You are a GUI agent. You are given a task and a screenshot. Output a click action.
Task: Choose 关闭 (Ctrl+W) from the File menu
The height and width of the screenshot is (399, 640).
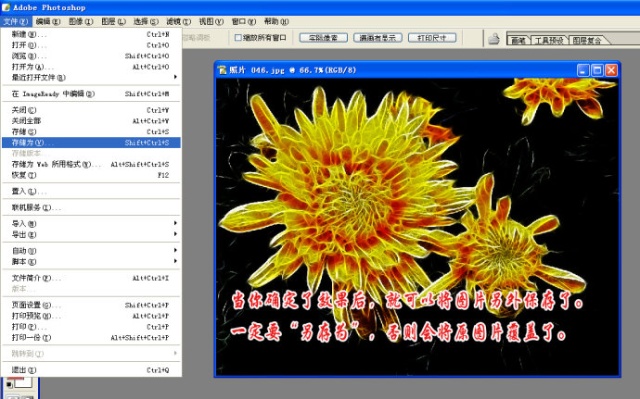pyautogui.click(x=91, y=110)
